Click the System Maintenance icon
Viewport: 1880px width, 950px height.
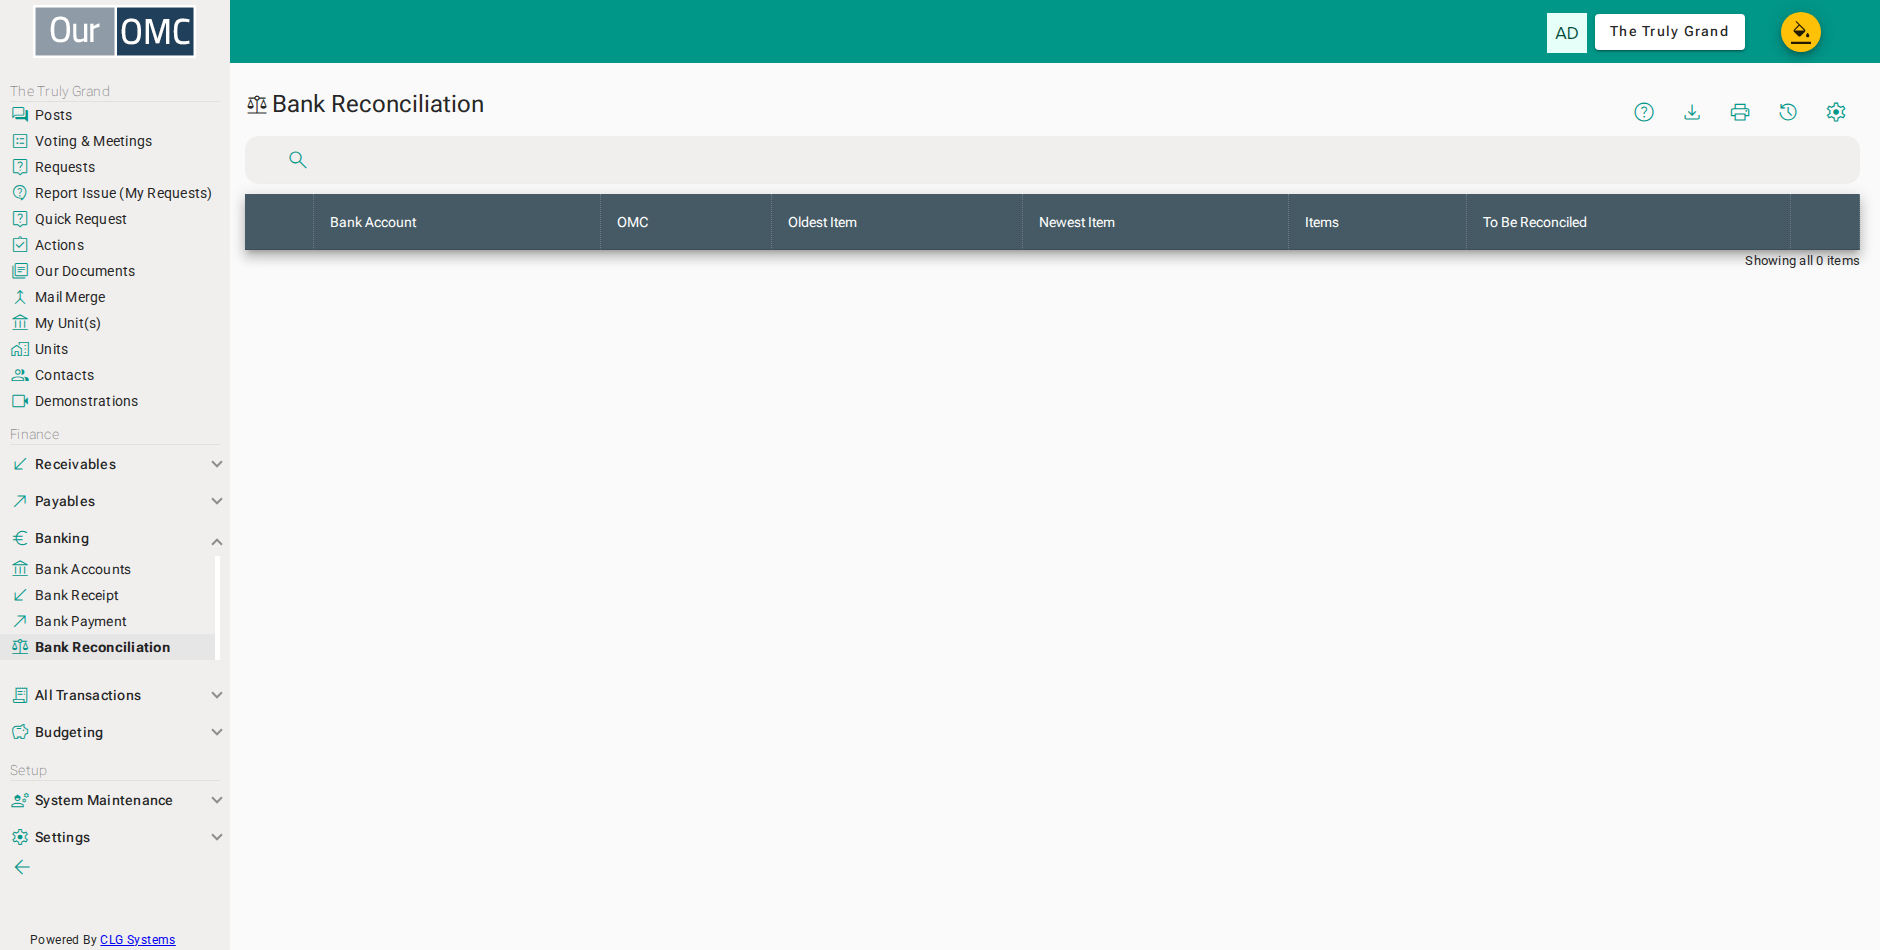[x=20, y=800]
